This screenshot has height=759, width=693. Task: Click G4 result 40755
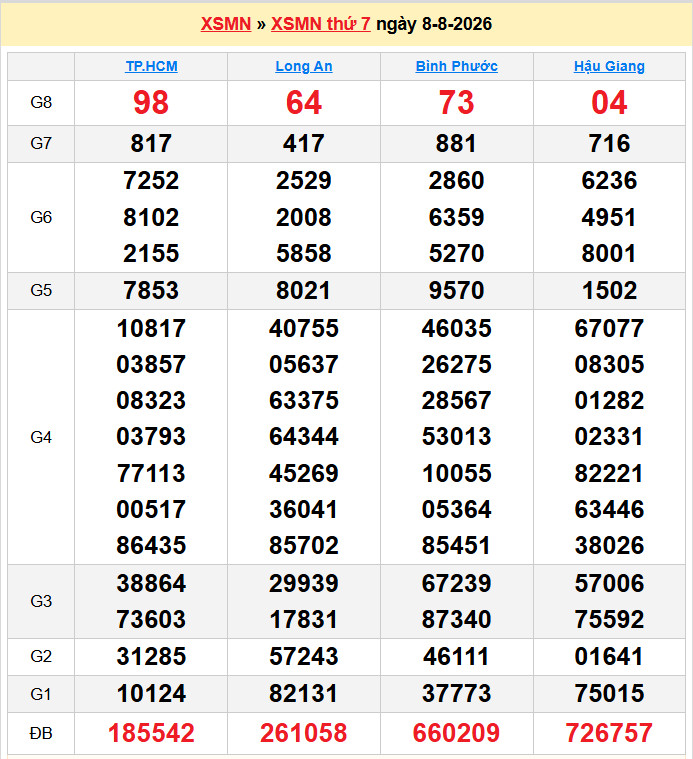coord(304,328)
